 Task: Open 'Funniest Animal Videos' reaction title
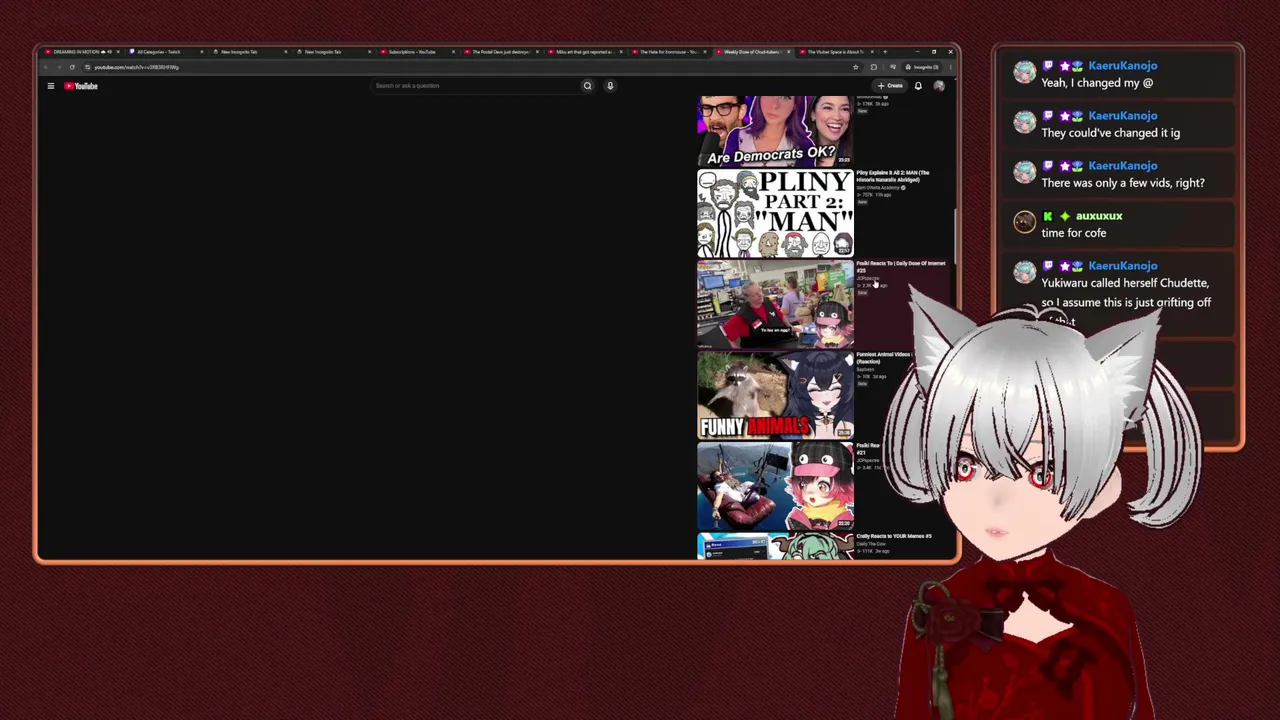(x=884, y=357)
